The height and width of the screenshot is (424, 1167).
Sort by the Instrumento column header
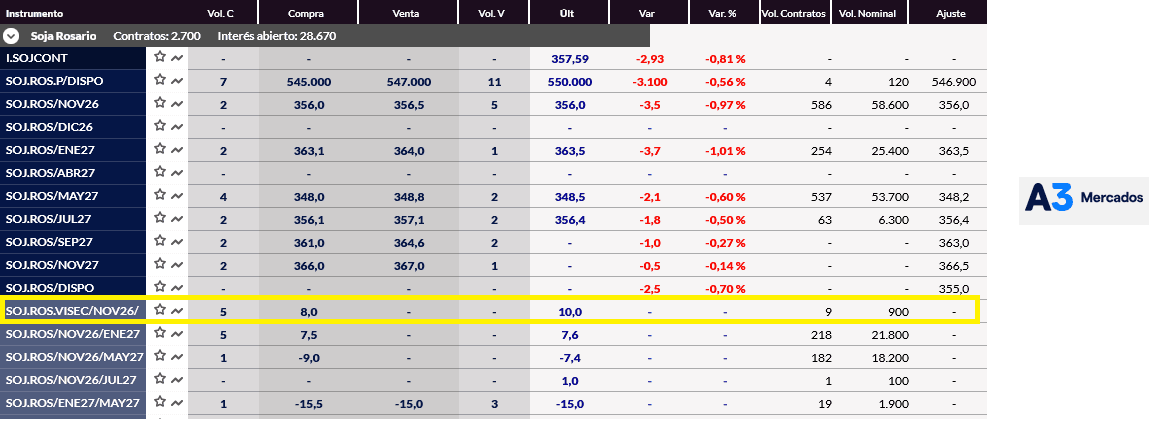pos(34,13)
